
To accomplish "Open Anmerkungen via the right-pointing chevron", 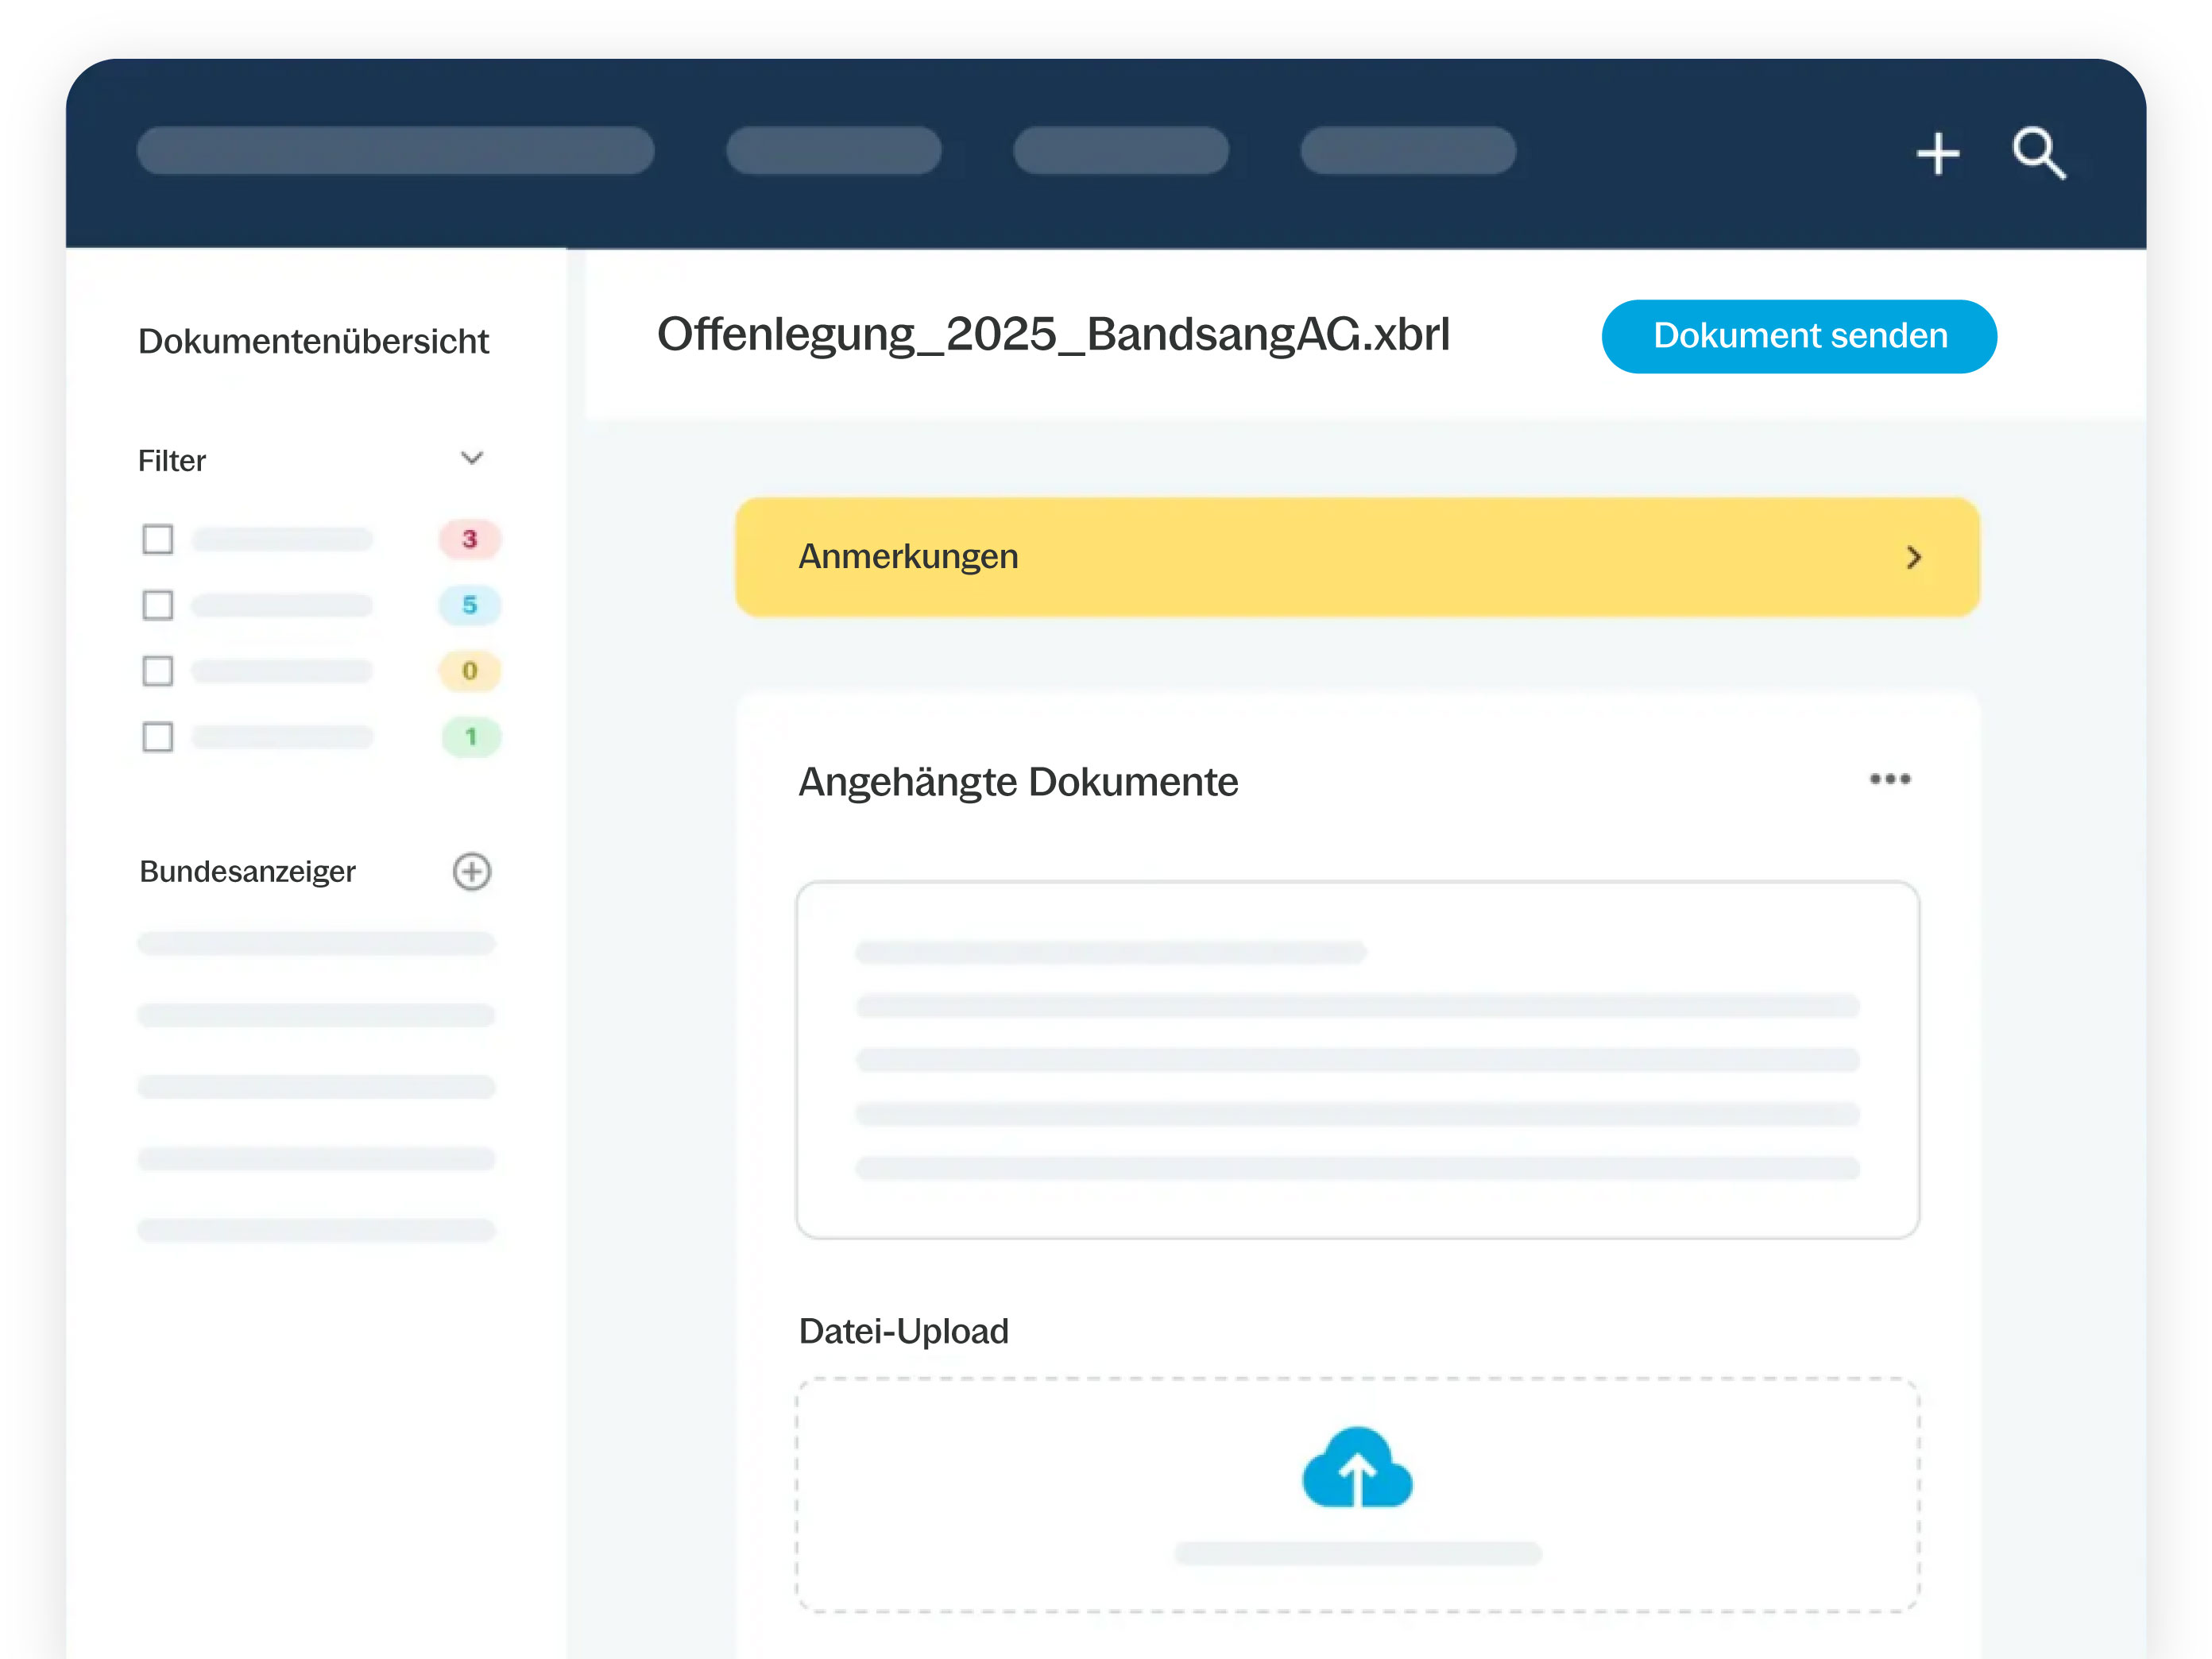I will click(x=1915, y=557).
